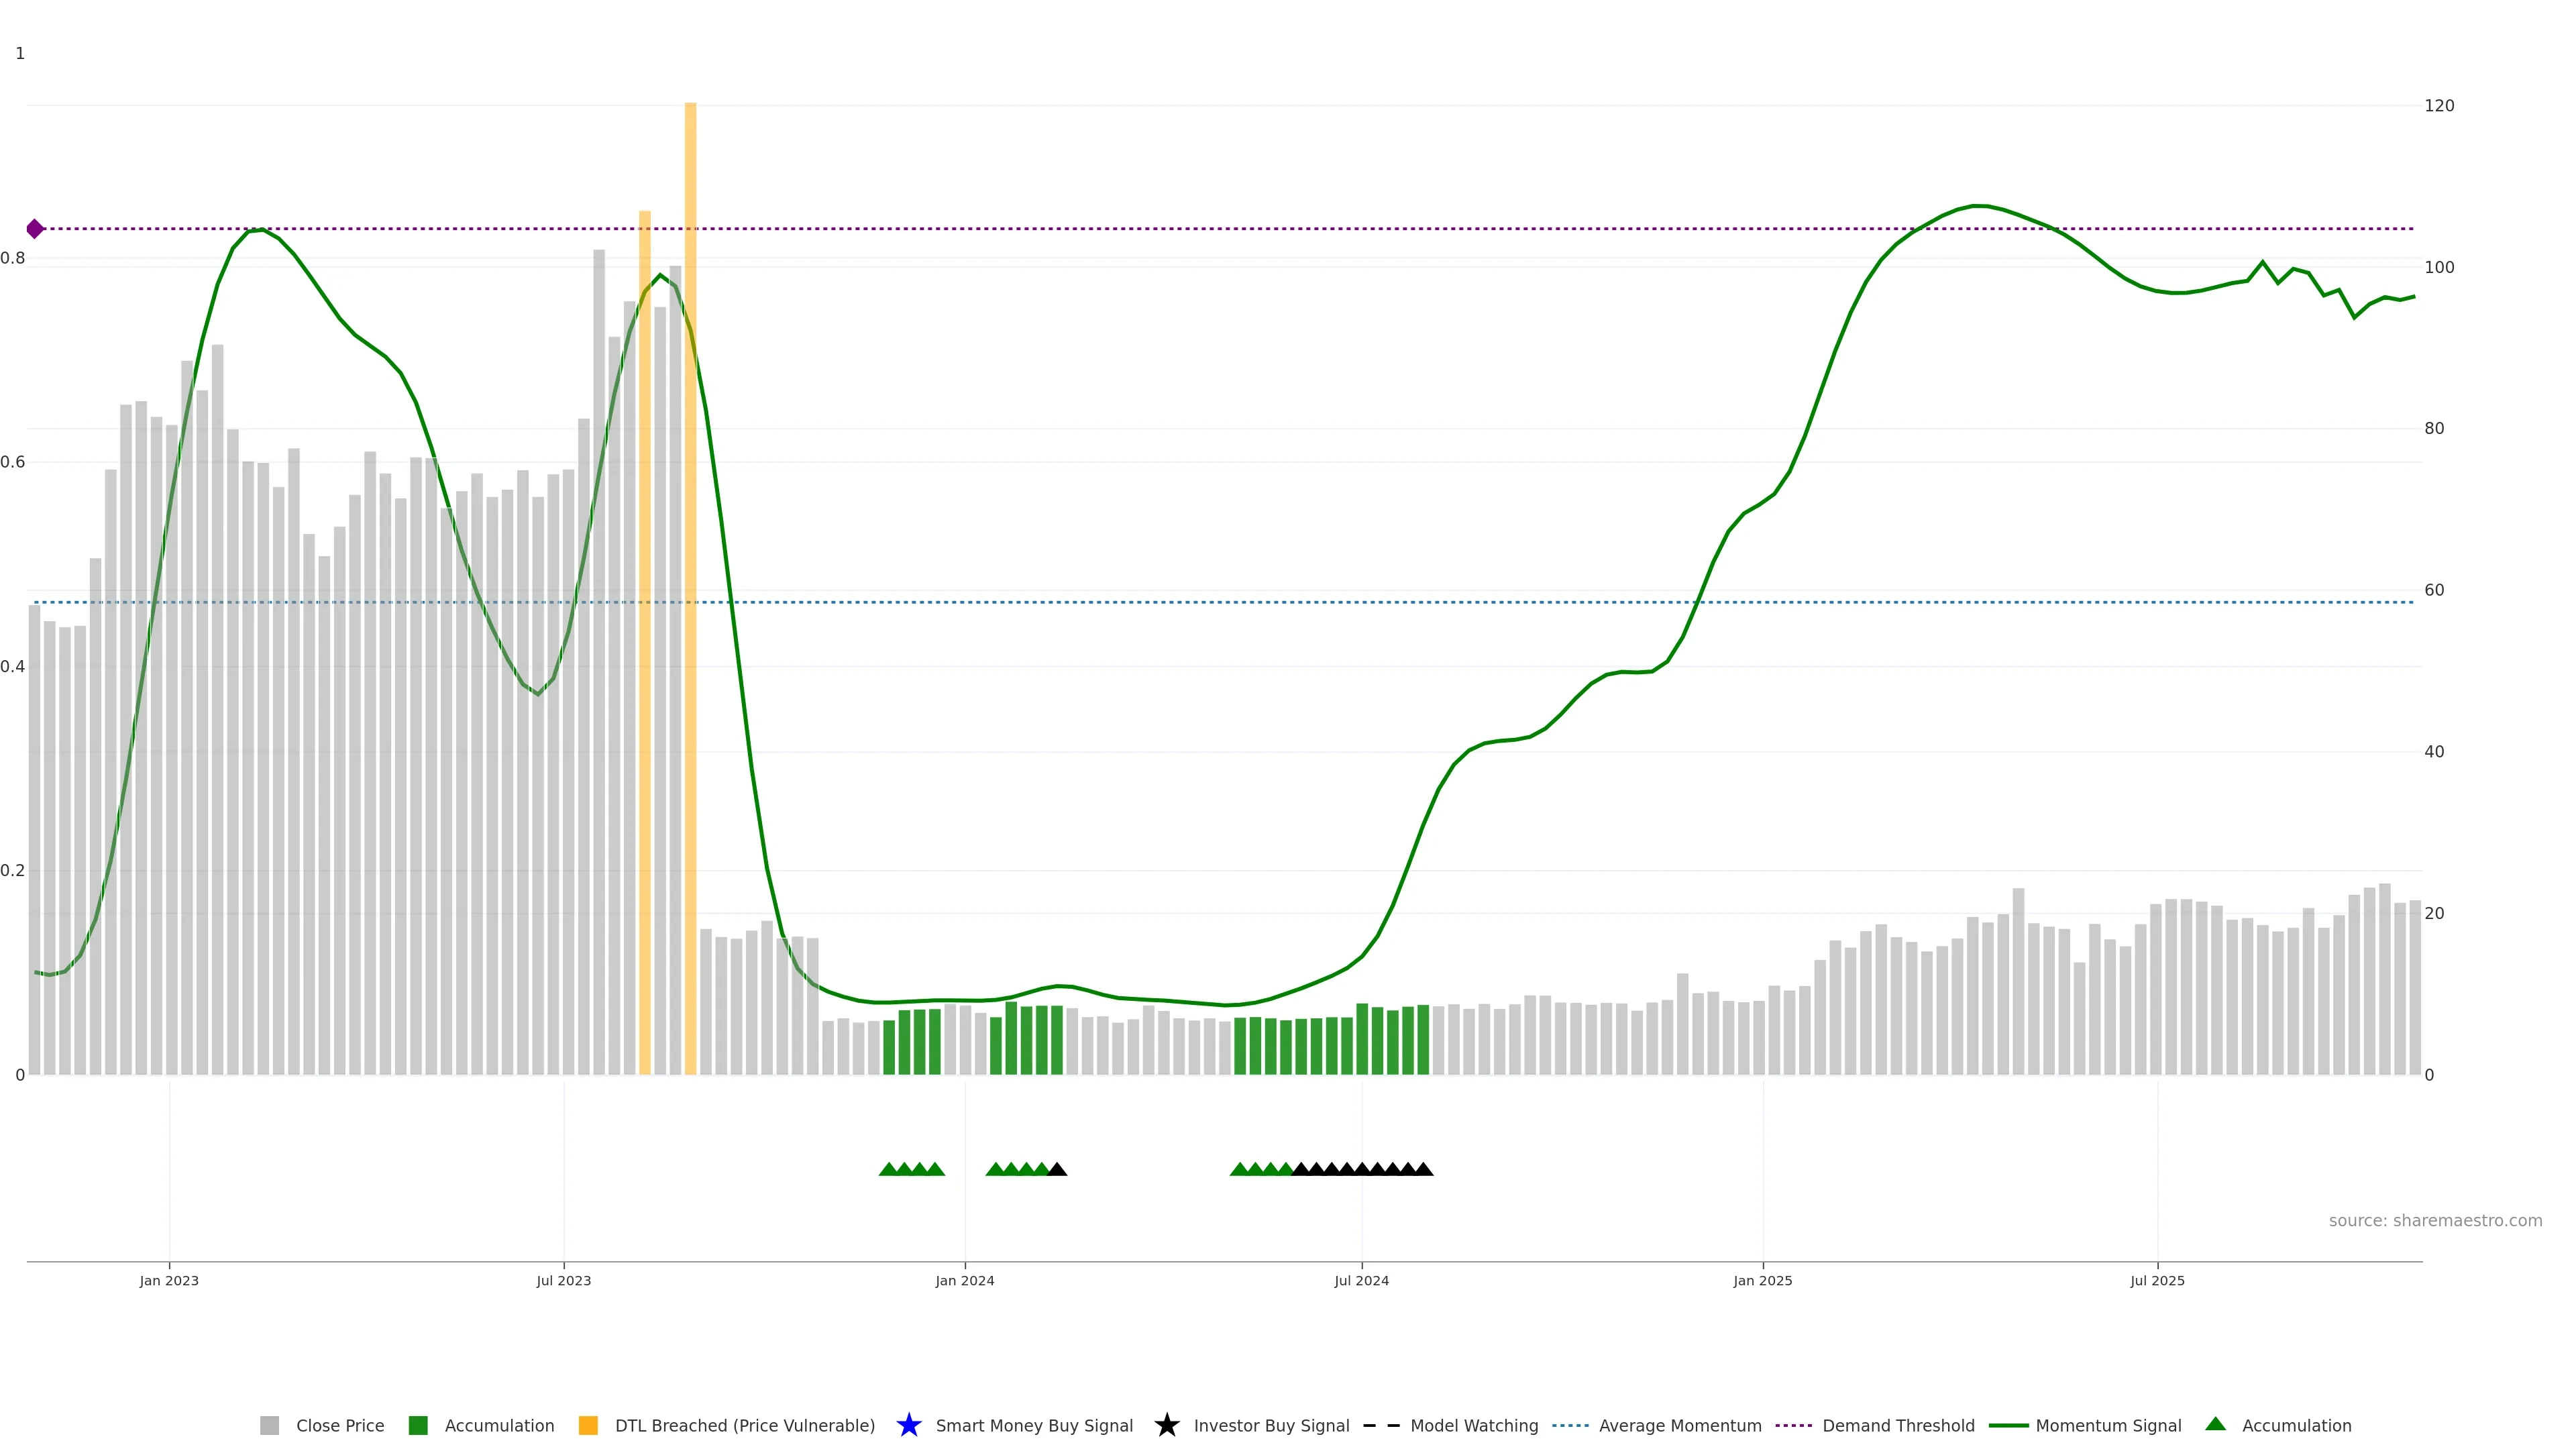The image size is (2576, 1449).
Task: Click the gray Close Price color swatch
Action: tap(269, 1425)
